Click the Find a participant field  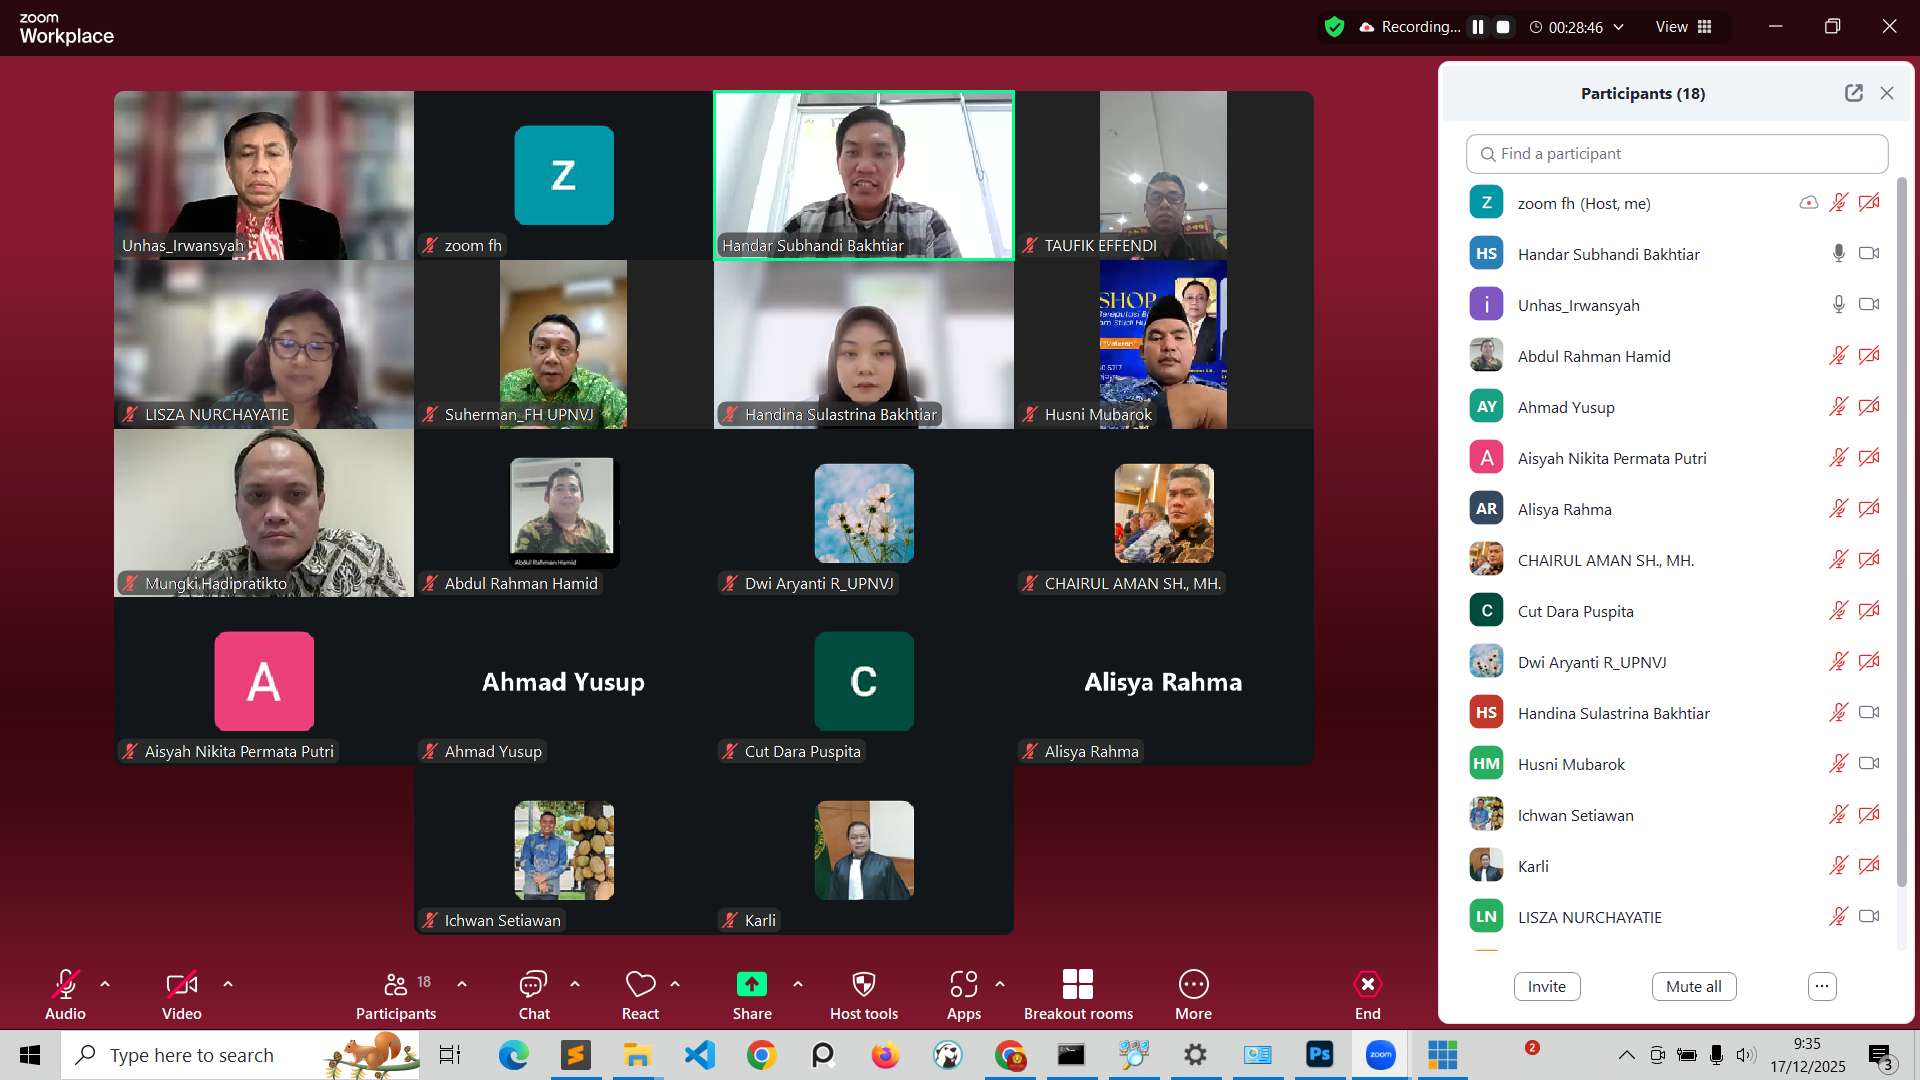tap(1677, 154)
